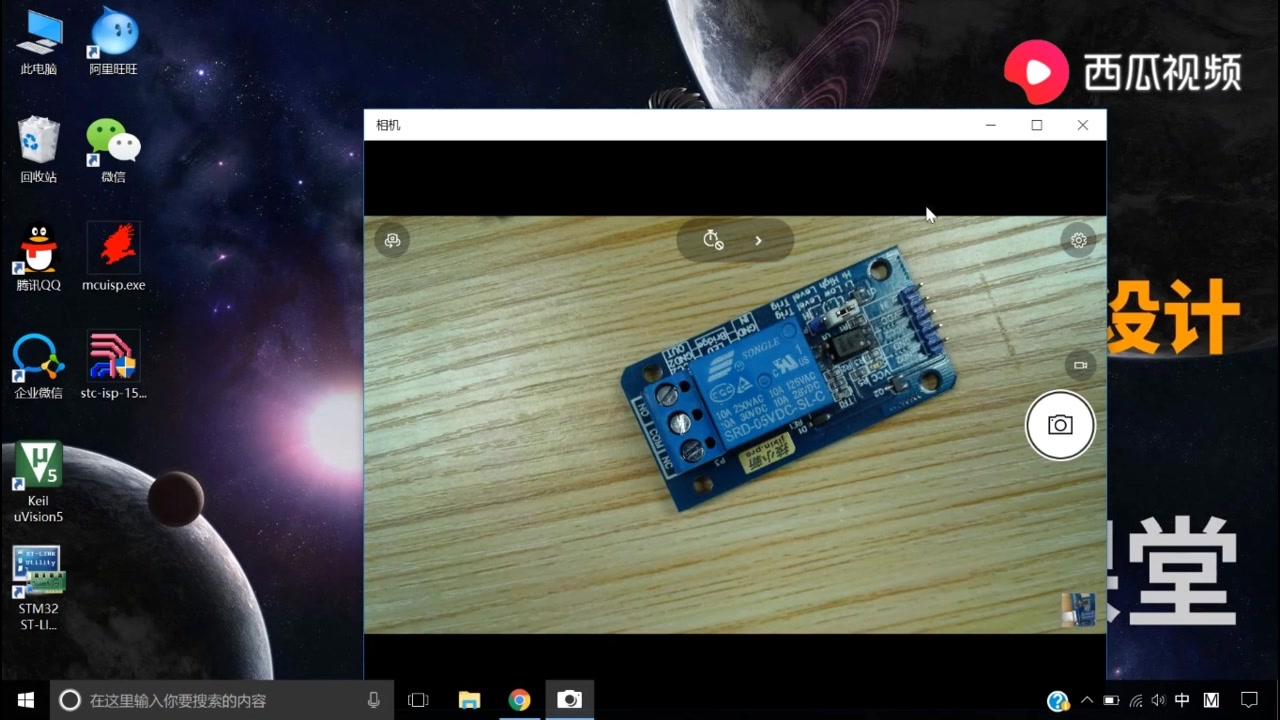Open Task View in the taskbar
Image resolution: width=1280 pixels, height=720 pixels.
(418, 700)
